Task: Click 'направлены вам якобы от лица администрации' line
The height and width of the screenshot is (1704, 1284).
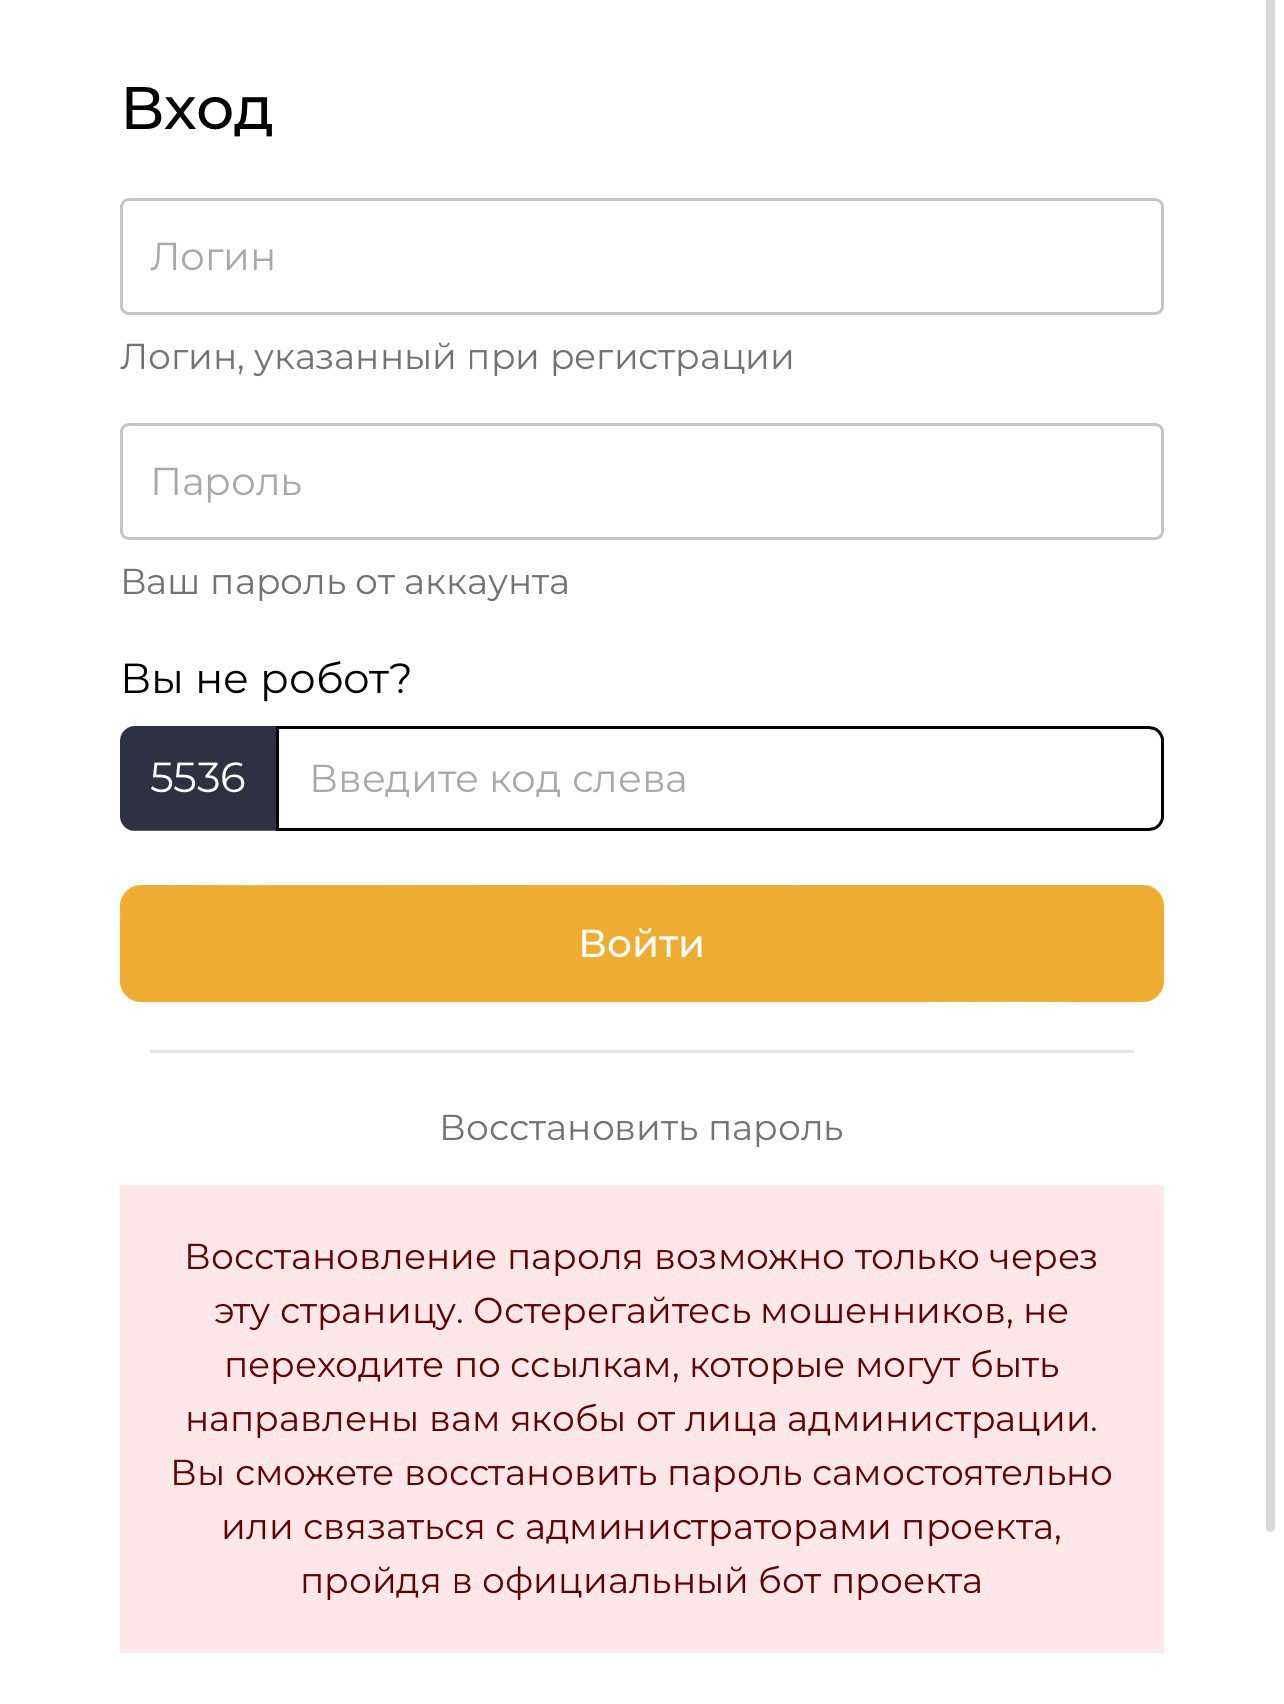Action: 641,1419
